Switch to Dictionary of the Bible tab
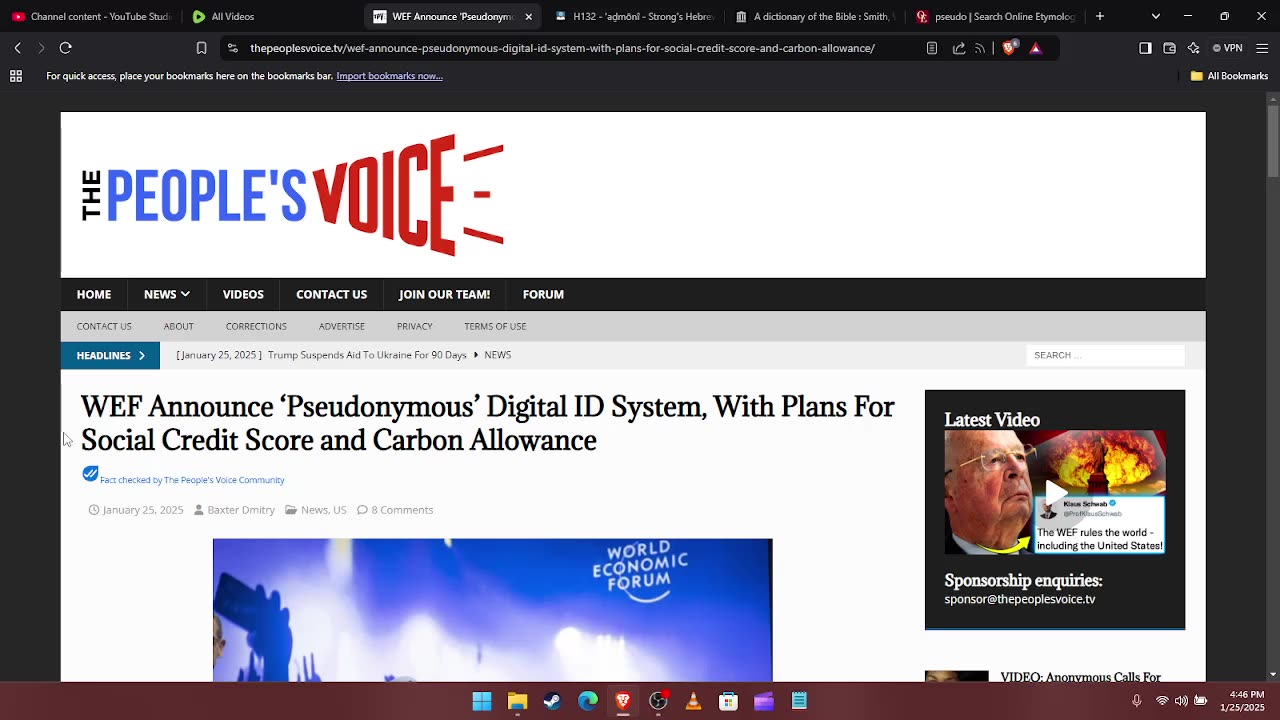1280x720 pixels. click(814, 16)
